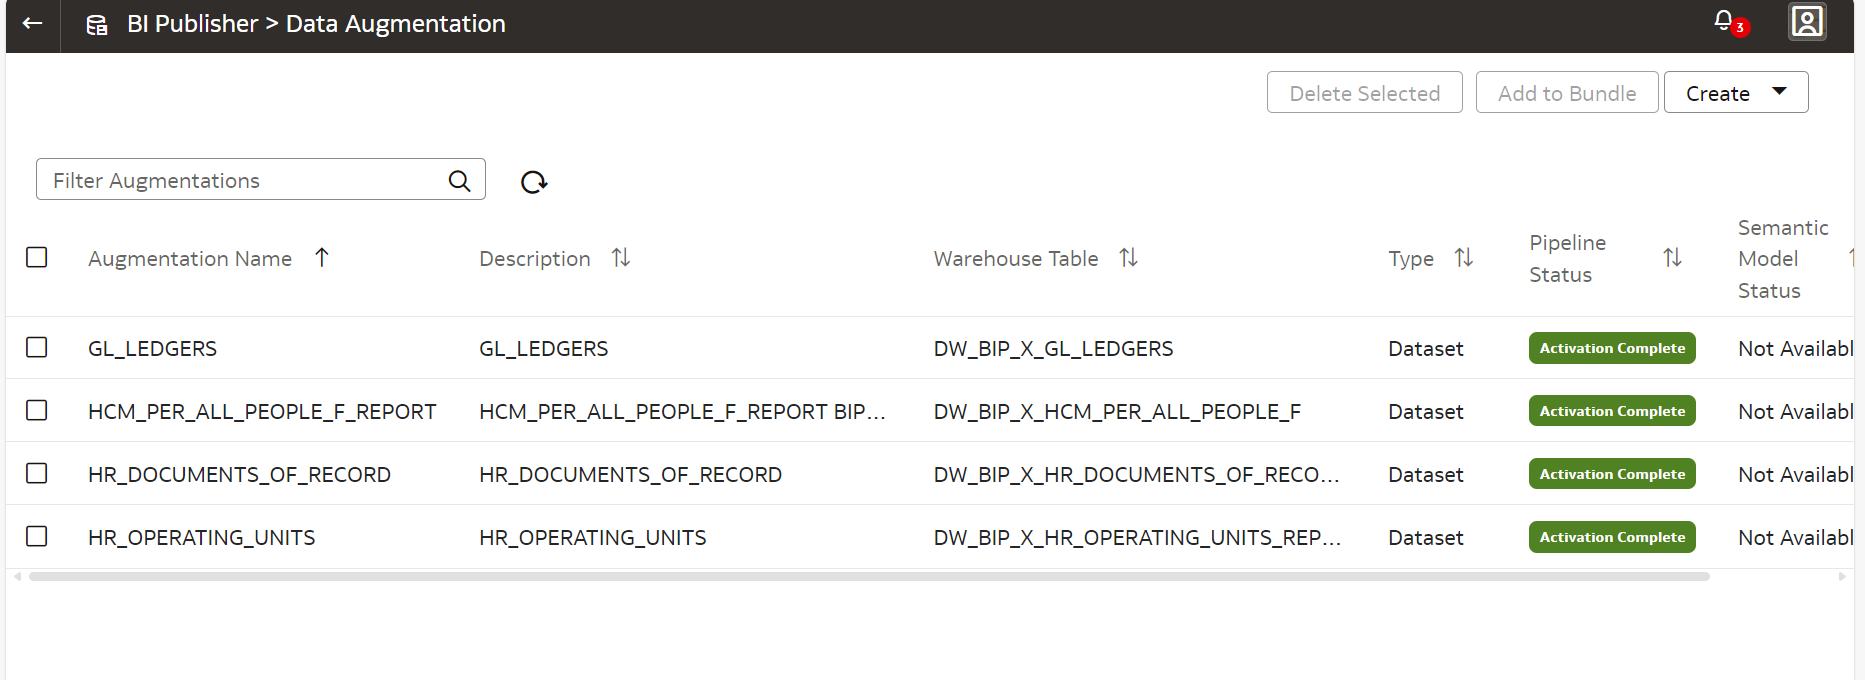Image resolution: width=1865 pixels, height=680 pixels.
Task: Check the HCM_PER_ALL_PEOPLE_F_REPORT row checkbox
Action: [37, 410]
